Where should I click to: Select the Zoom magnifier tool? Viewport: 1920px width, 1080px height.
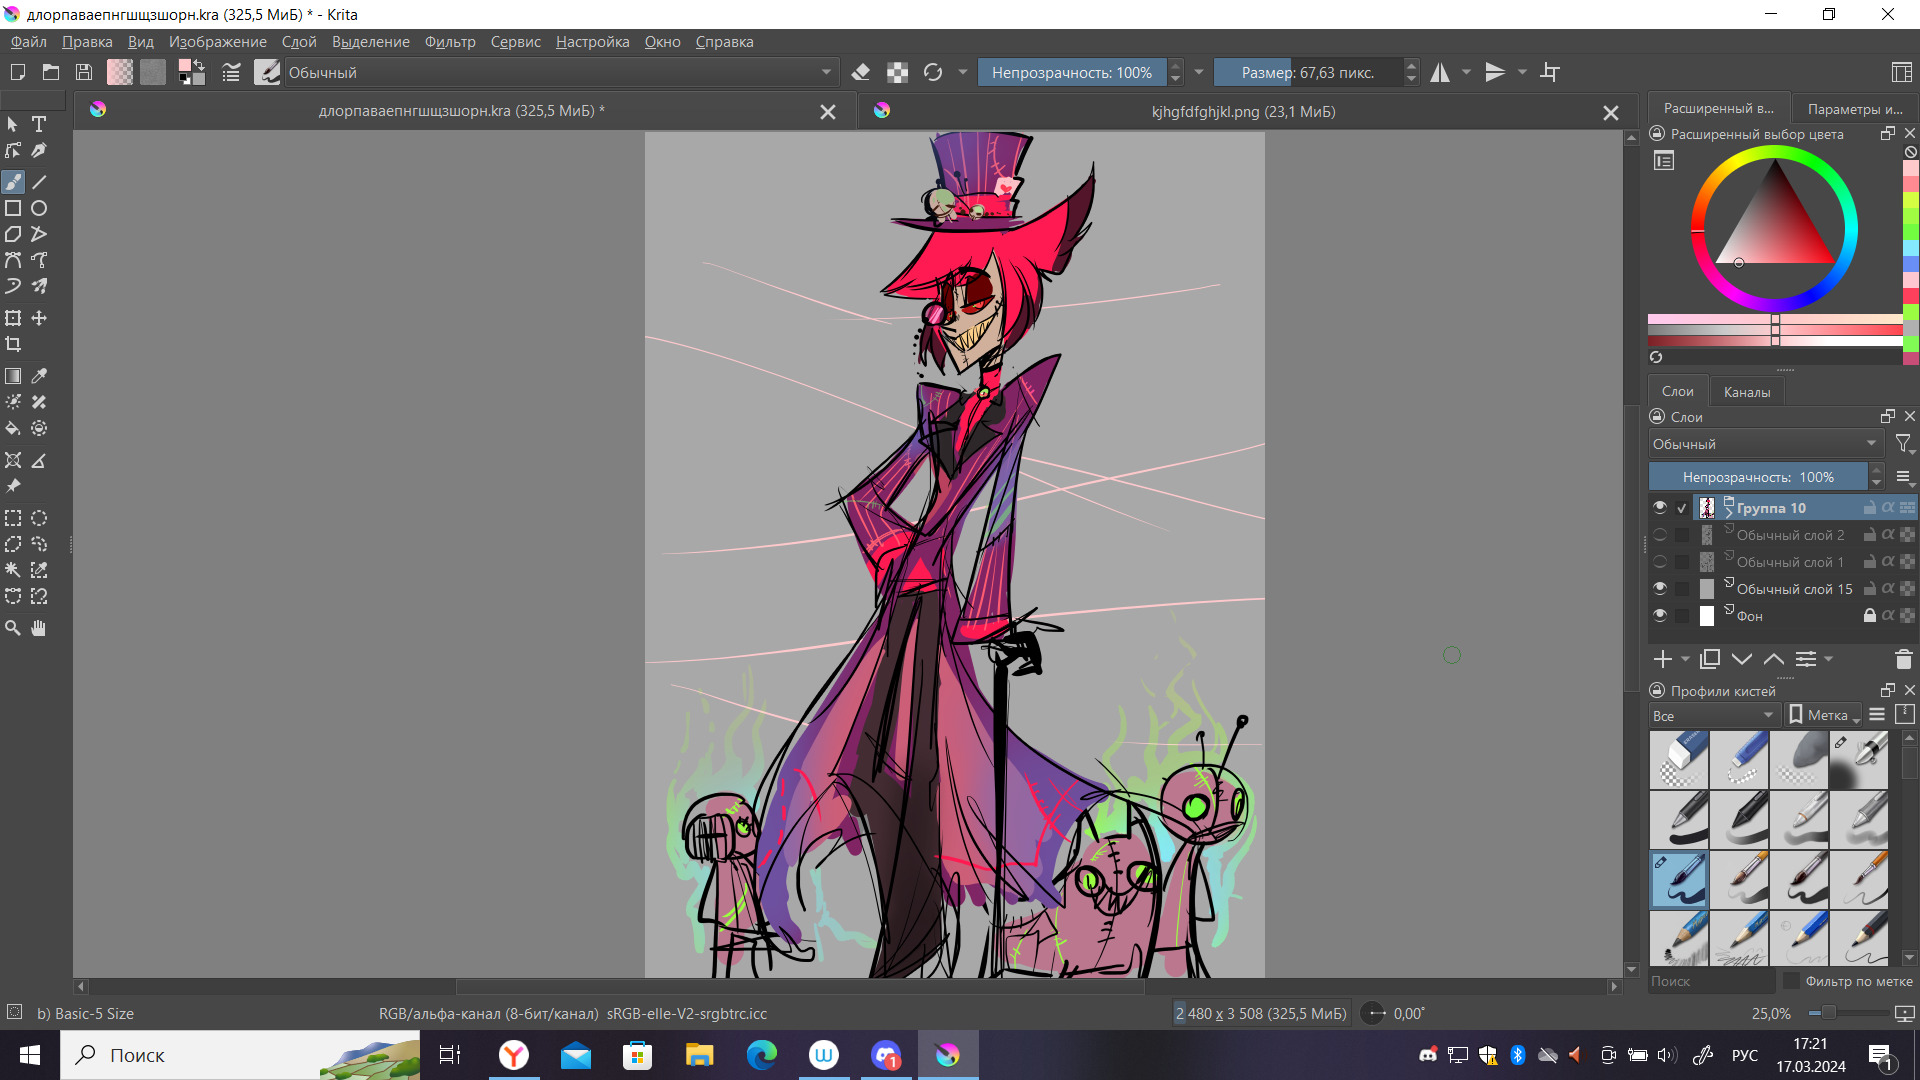[13, 628]
